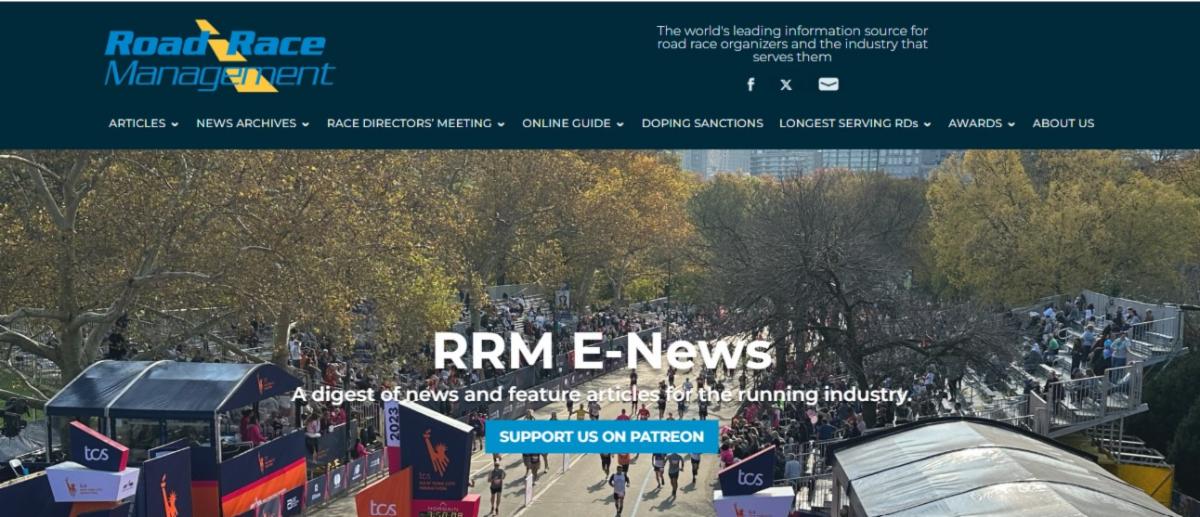Click the RRM E-News heading

click(602, 352)
